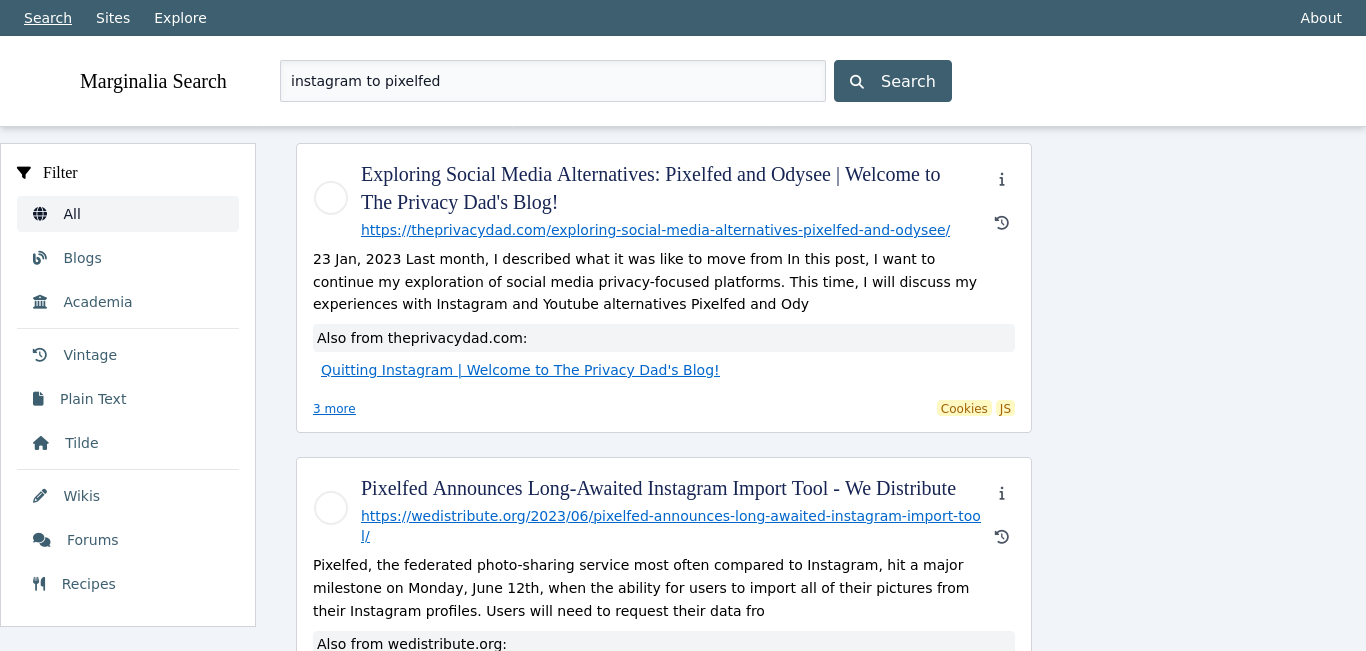Click the utensils icon beside Recipes
The height and width of the screenshot is (651, 1366).
[x=39, y=584]
